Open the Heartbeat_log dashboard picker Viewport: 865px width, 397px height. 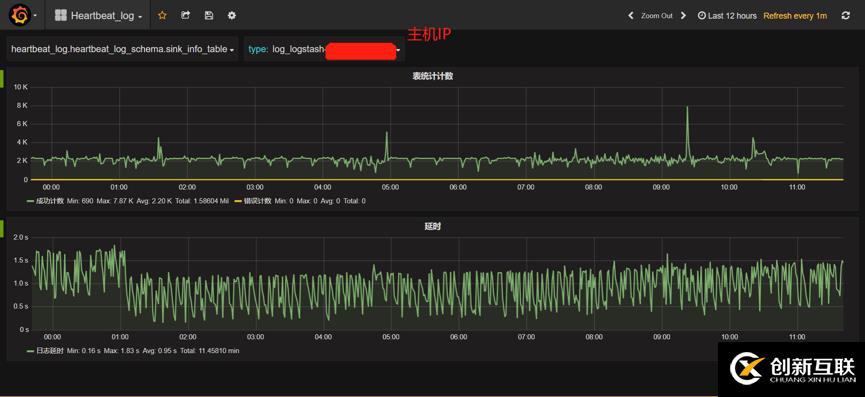click(x=98, y=16)
